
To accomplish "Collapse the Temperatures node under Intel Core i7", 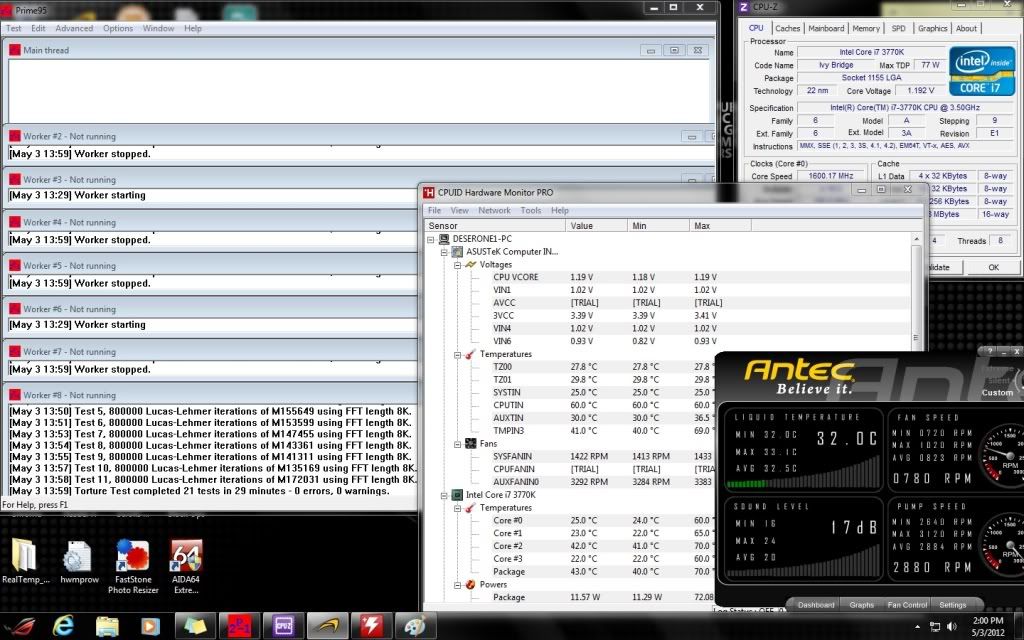I will [x=457, y=508].
